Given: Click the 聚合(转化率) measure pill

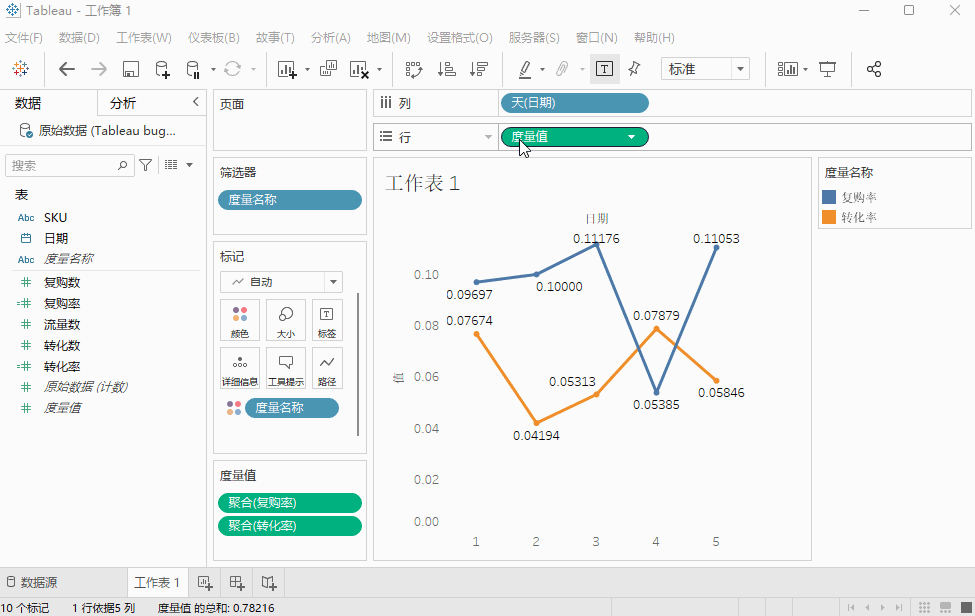Looking at the screenshot, I should click(x=290, y=526).
